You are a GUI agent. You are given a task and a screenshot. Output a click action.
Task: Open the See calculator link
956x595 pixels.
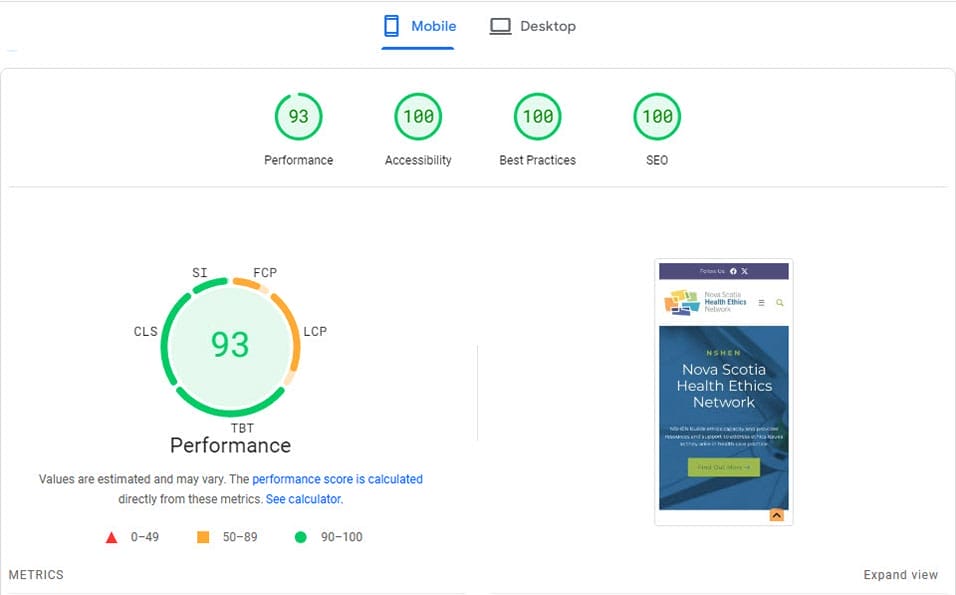pyautogui.click(x=303, y=497)
